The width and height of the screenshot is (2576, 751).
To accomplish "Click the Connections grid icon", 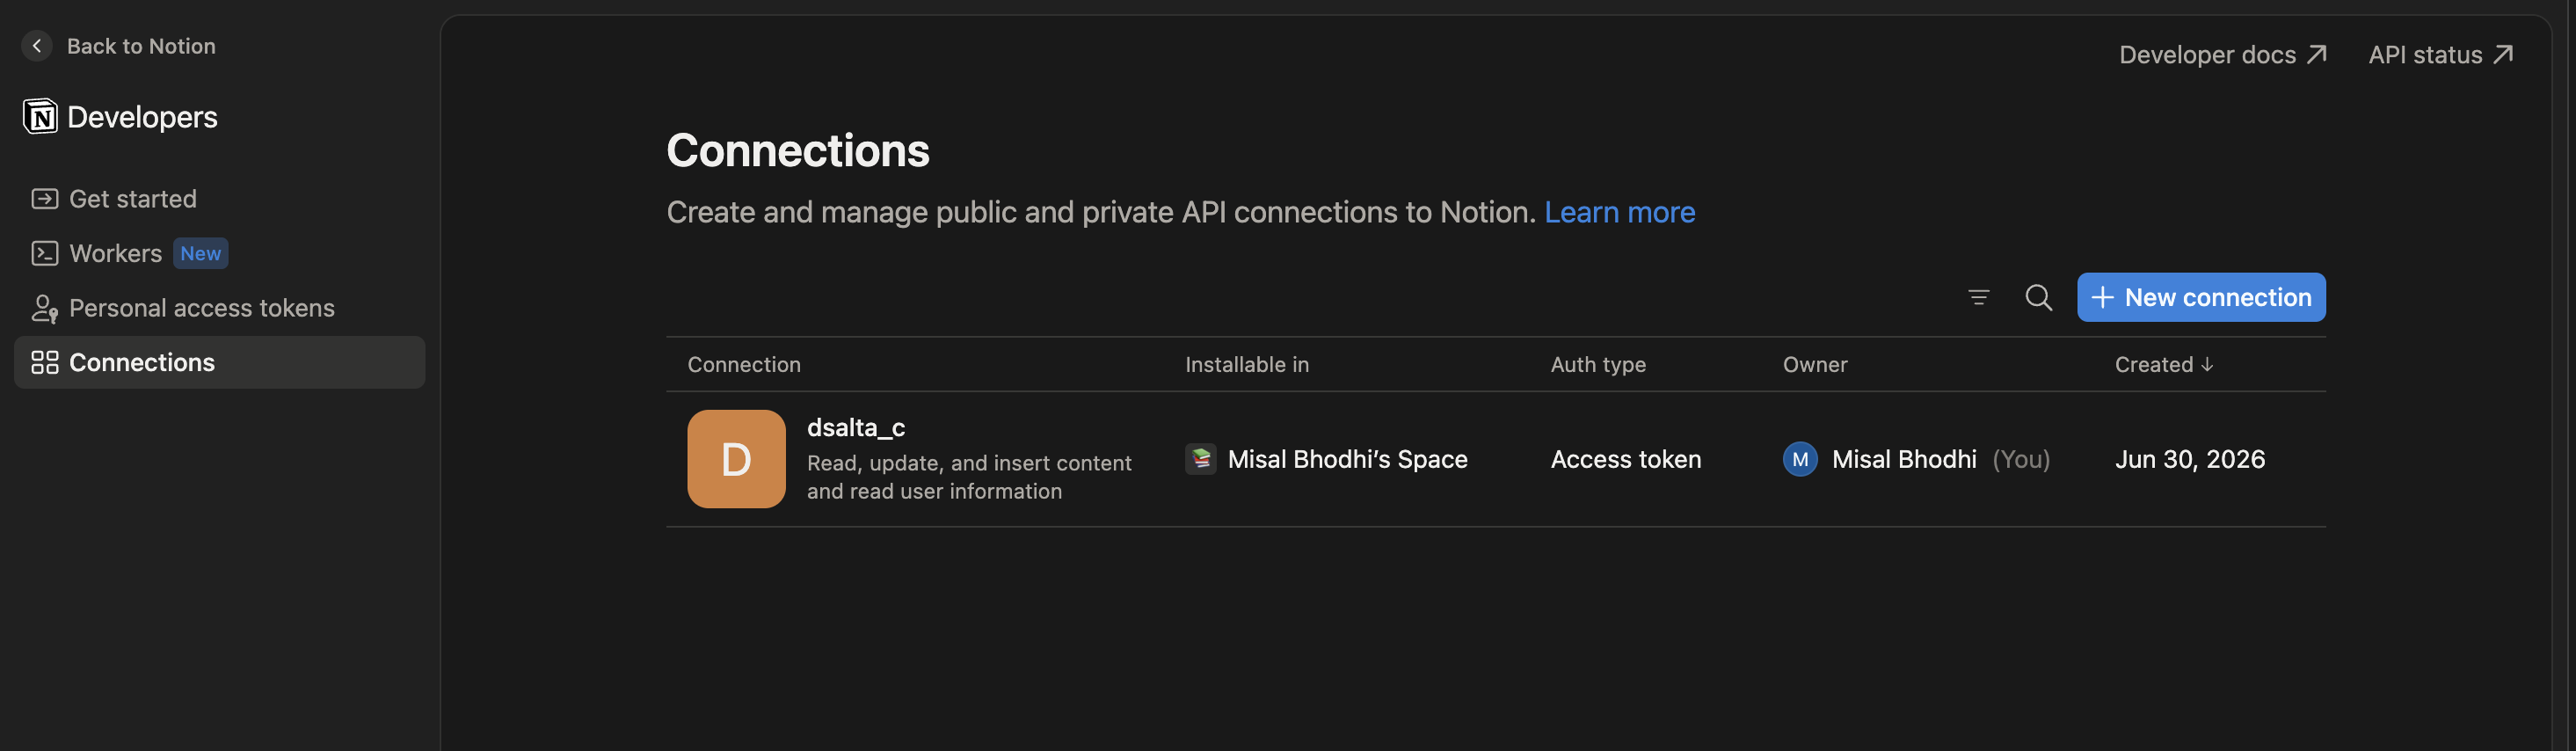I will 45,362.
